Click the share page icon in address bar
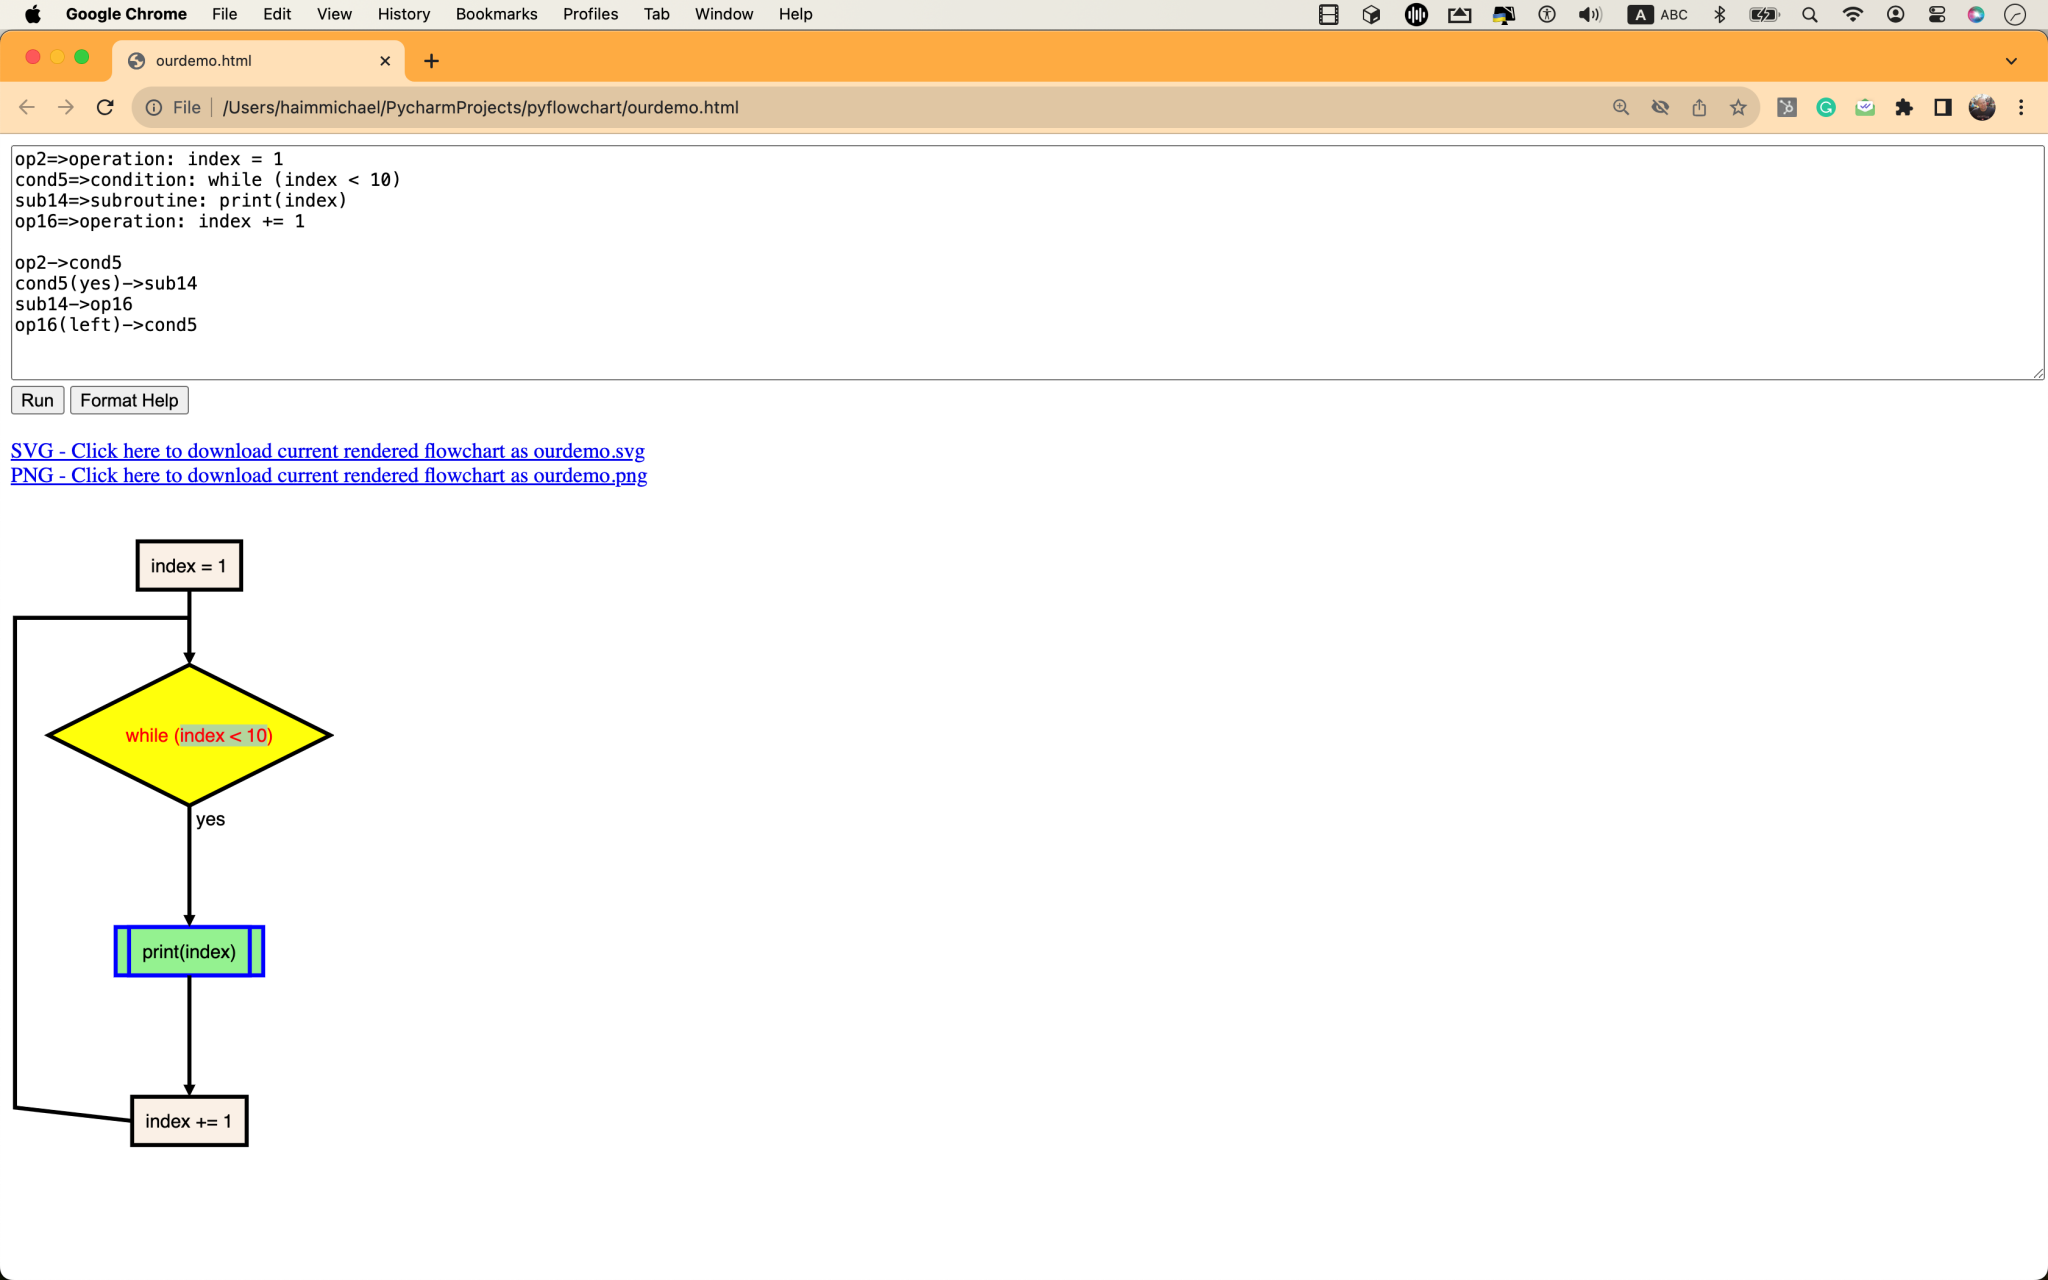The height and width of the screenshot is (1280, 2048). pos(1699,107)
